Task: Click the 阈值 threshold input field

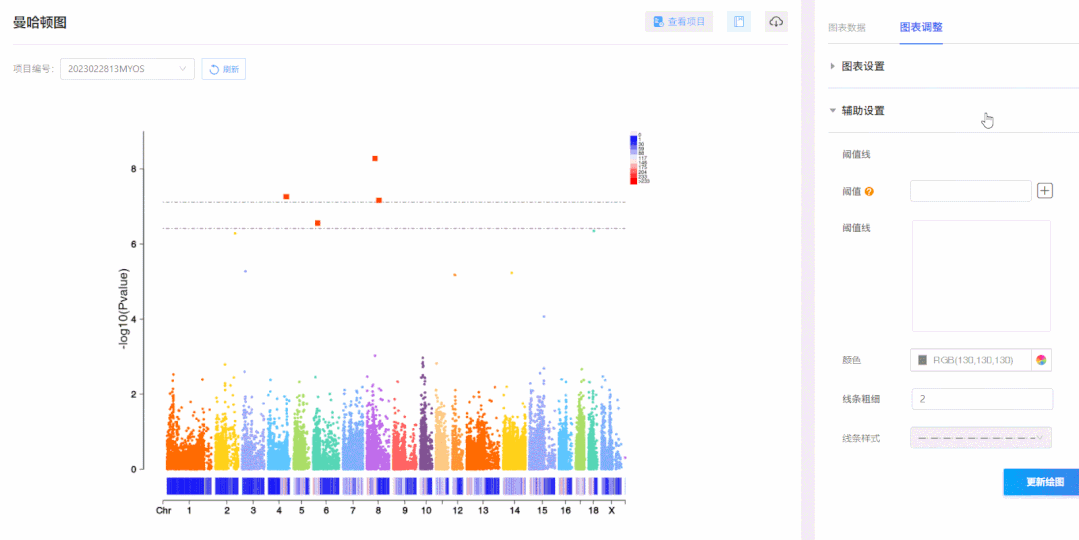Action: pyautogui.click(x=970, y=191)
